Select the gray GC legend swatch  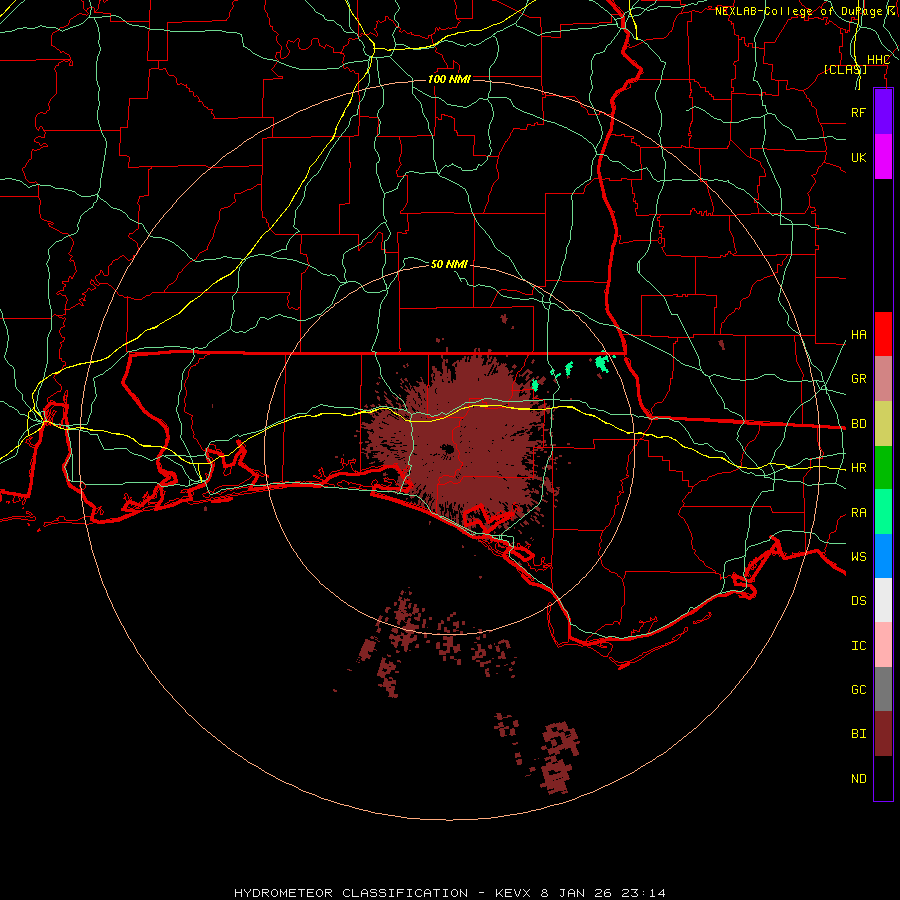[x=883, y=689]
